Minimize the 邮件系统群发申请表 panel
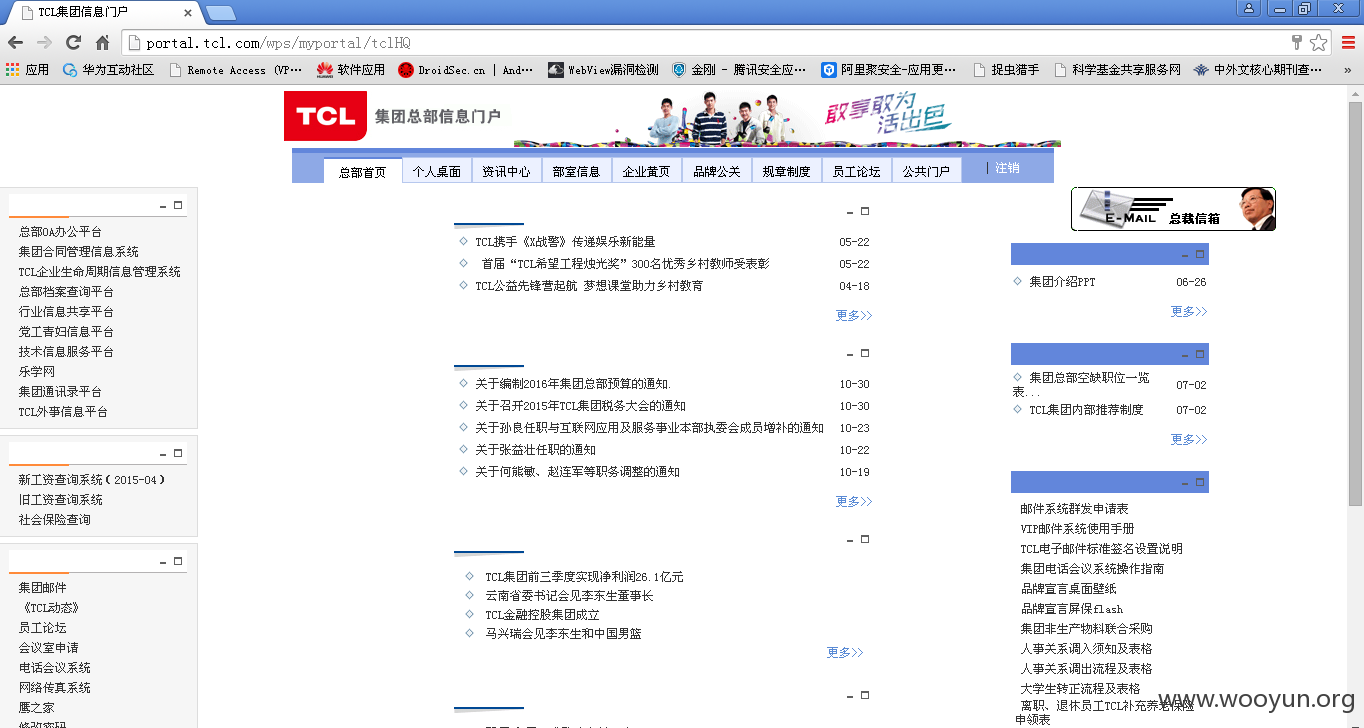Image resolution: width=1364 pixels, height=728 pixels. pyautogui.click(x=1186, y=482)
